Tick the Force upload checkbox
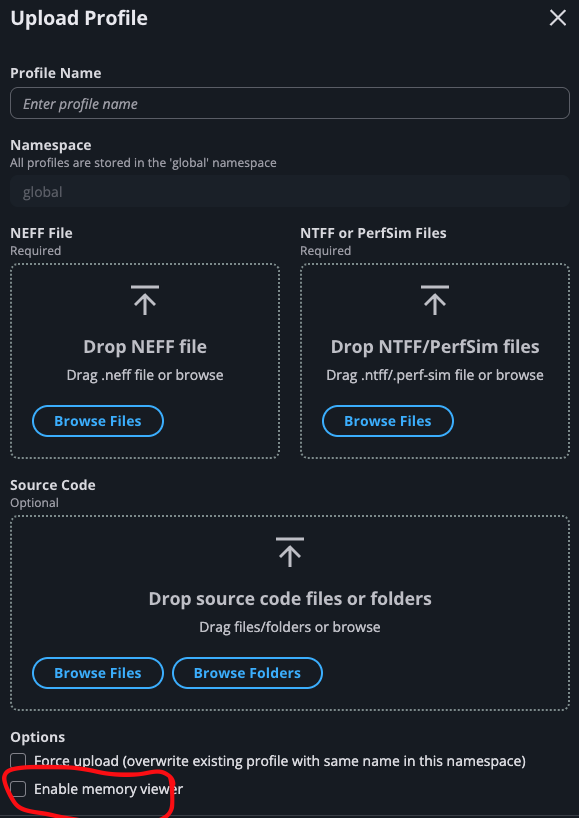The width and height of the screenshot is (579, 818). point(18,761)
